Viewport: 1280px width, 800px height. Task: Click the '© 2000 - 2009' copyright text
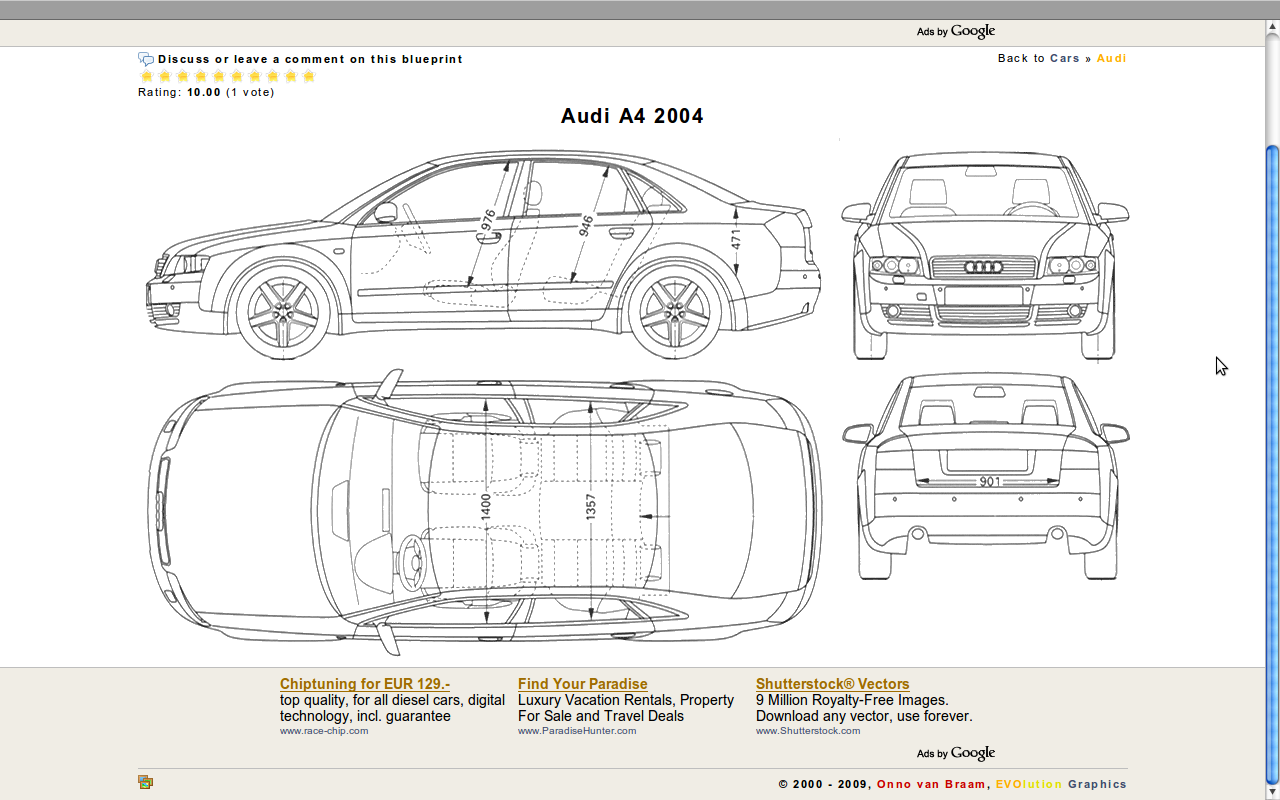[824, 784]
